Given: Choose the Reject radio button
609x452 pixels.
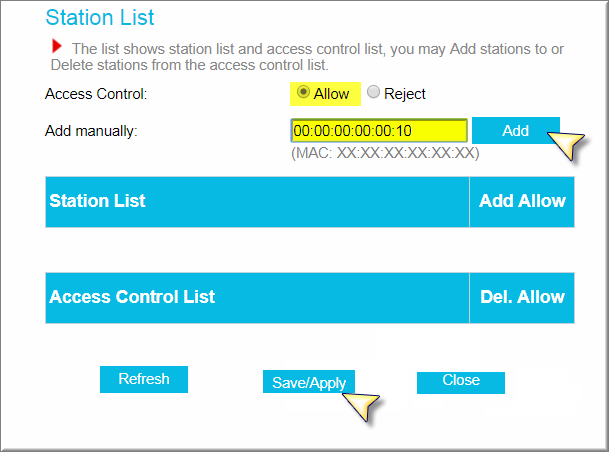Looking at the screenshot, I should [x=373, y=92].
